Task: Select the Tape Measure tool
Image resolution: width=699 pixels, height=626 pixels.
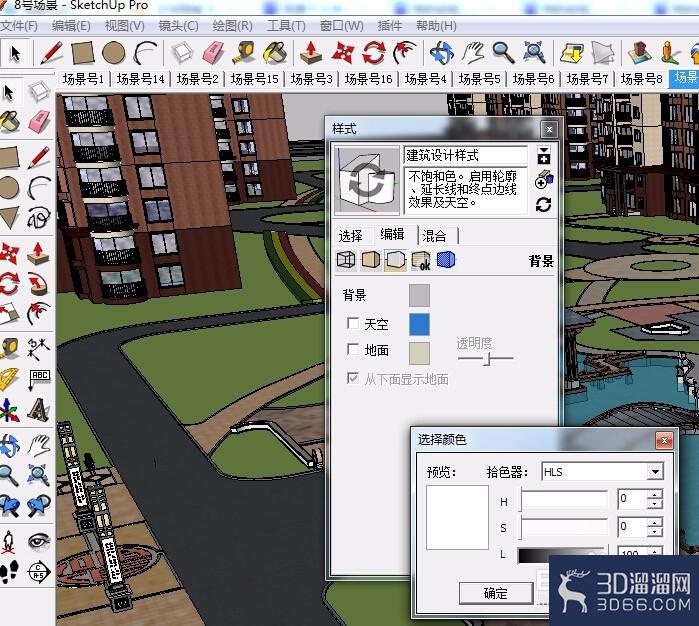Action: point(244,53)
